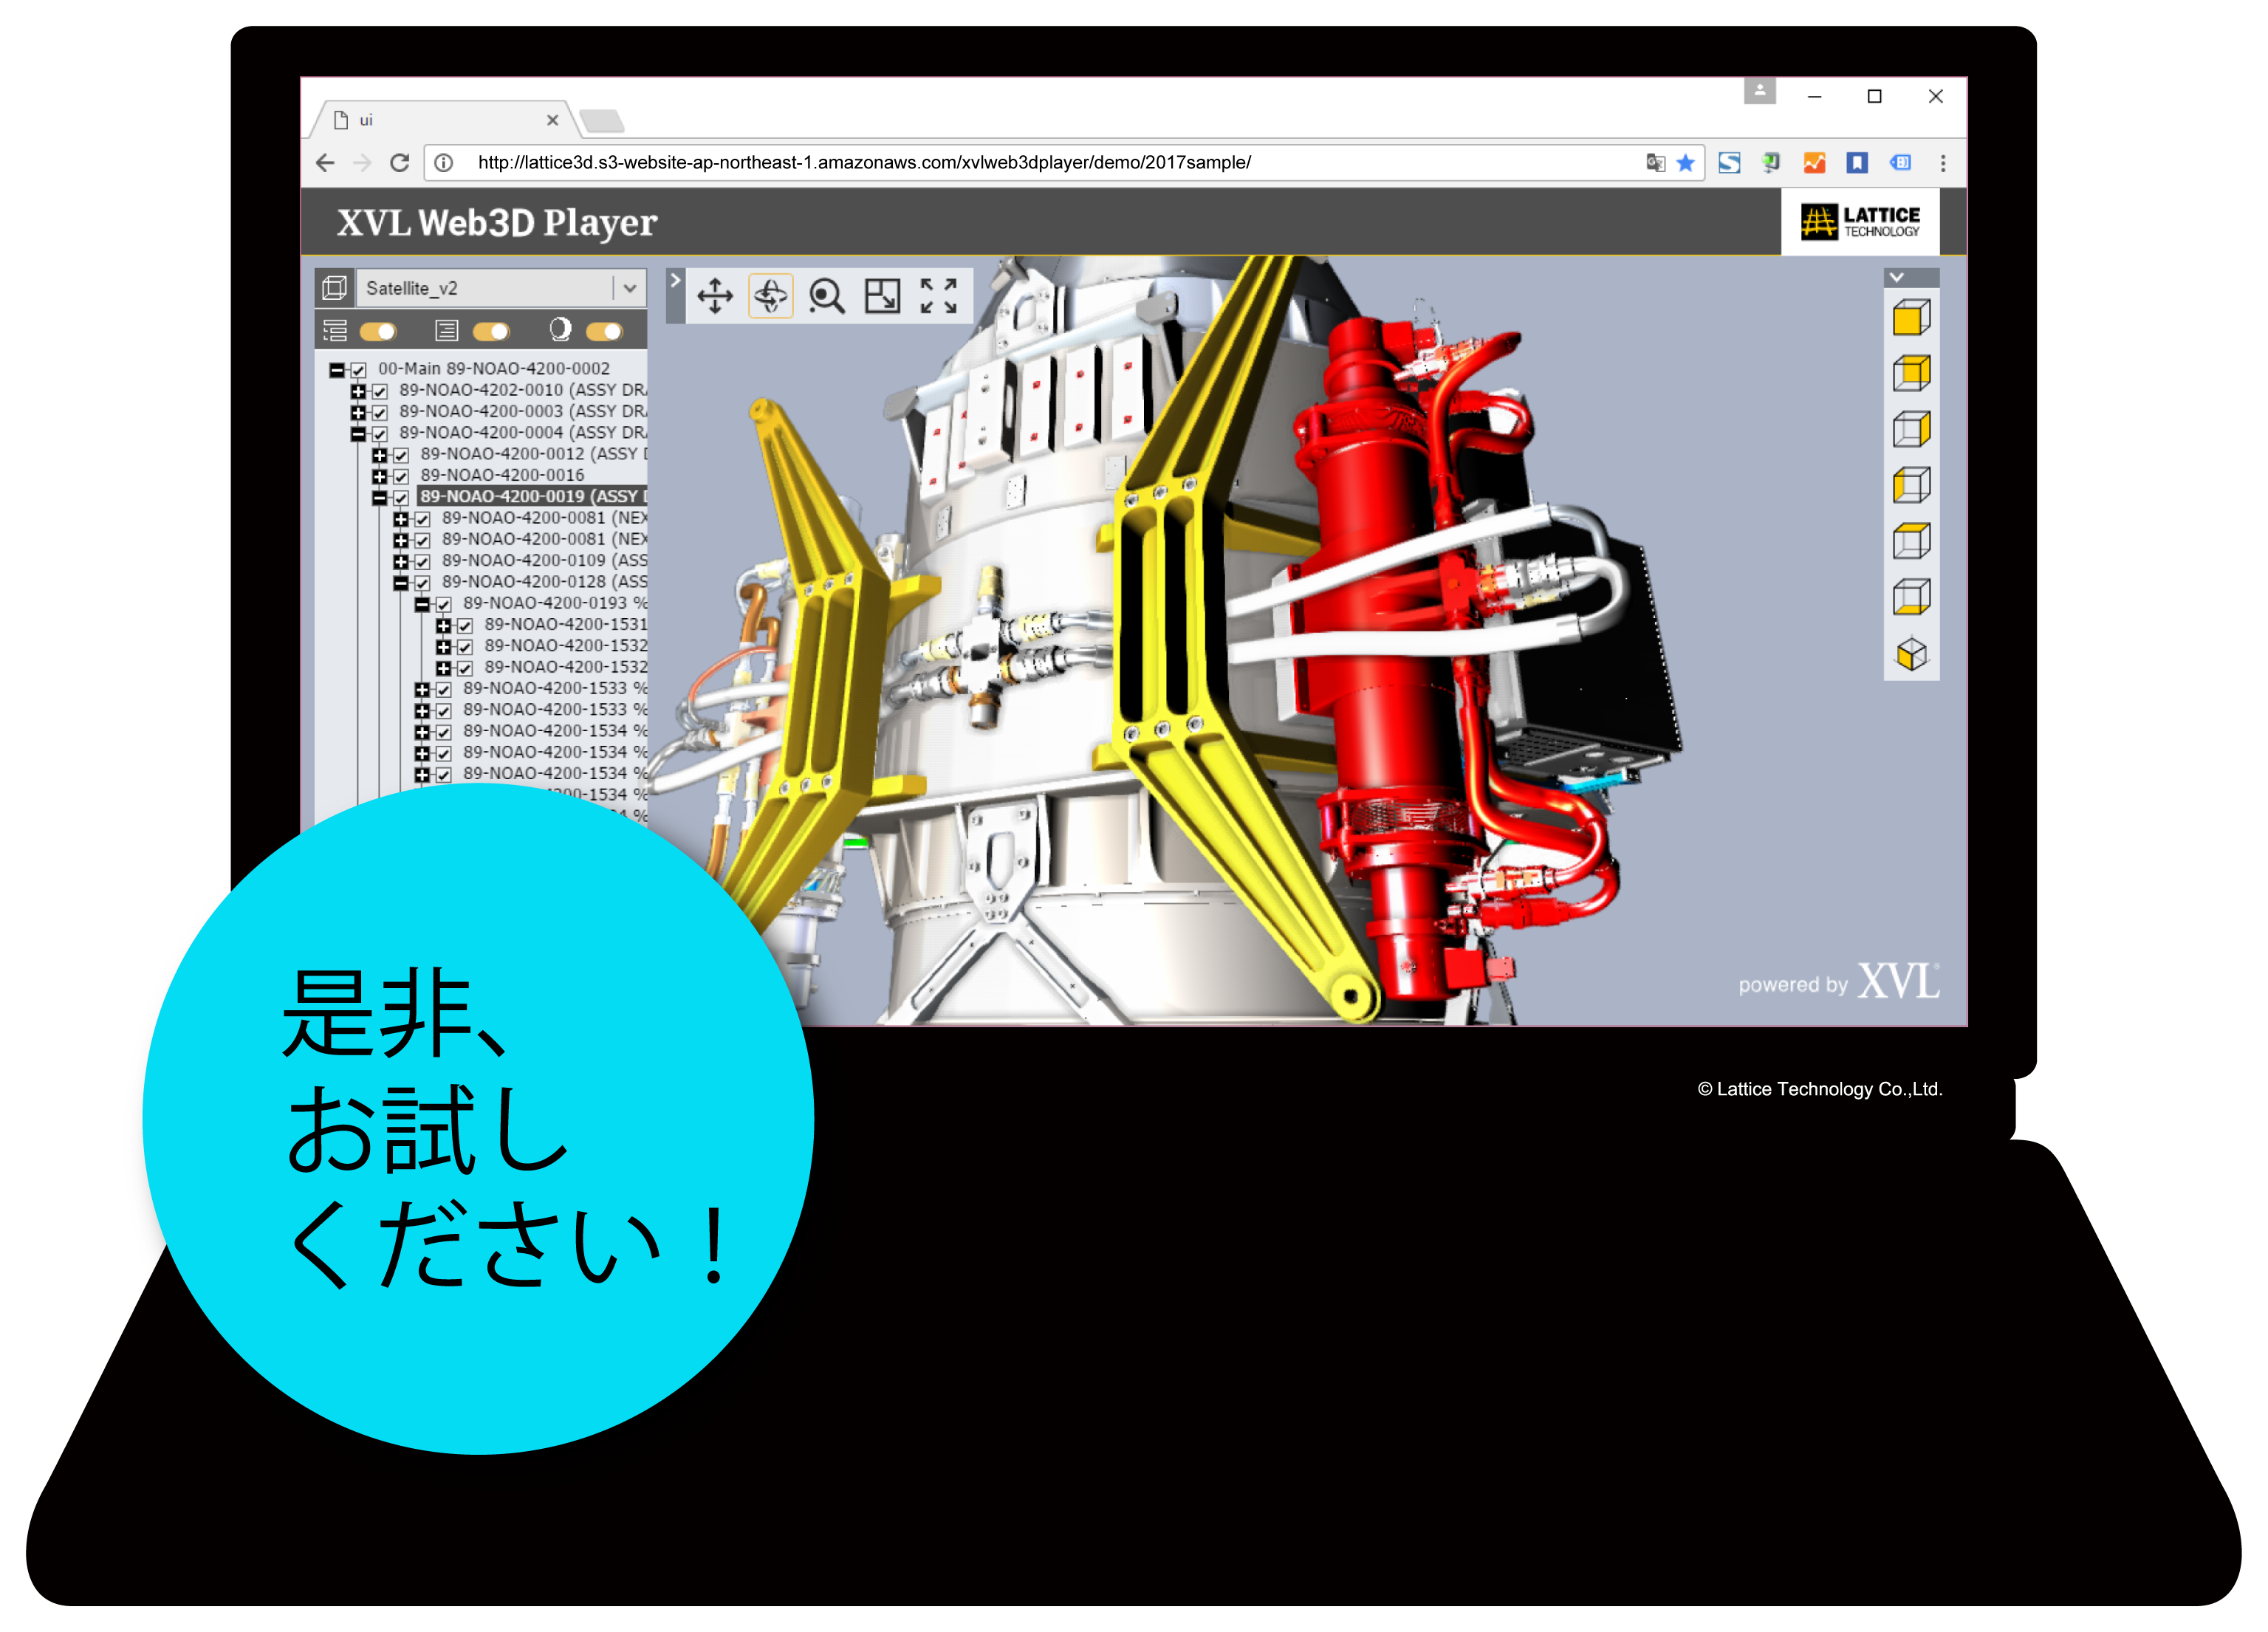Click the blue S extension icon

1729,163
